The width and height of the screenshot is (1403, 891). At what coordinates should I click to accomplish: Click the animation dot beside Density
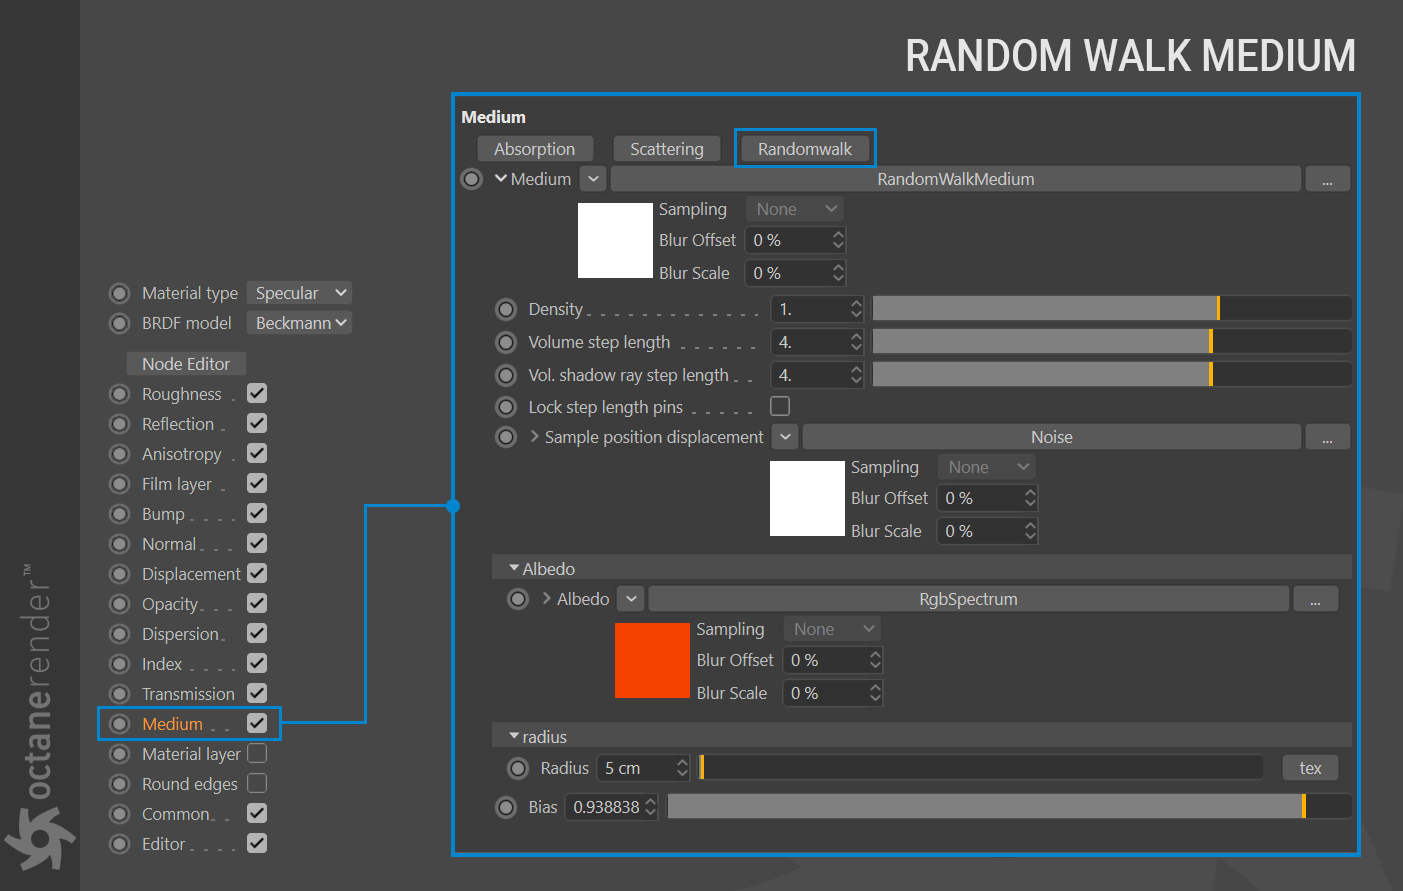pos(506,309)
